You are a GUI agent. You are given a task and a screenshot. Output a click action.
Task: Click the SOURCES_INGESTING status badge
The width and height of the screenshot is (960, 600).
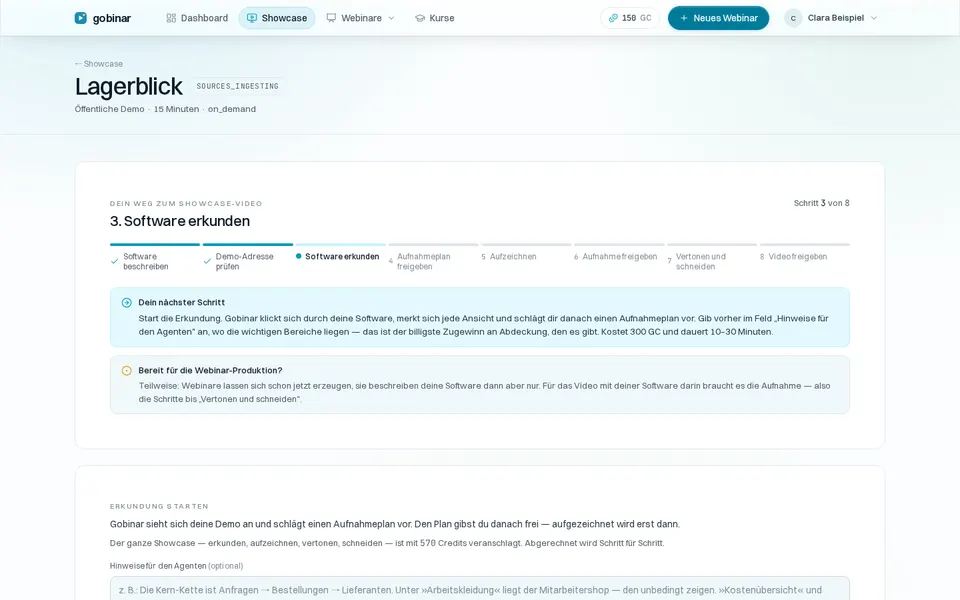click(238, 86)
